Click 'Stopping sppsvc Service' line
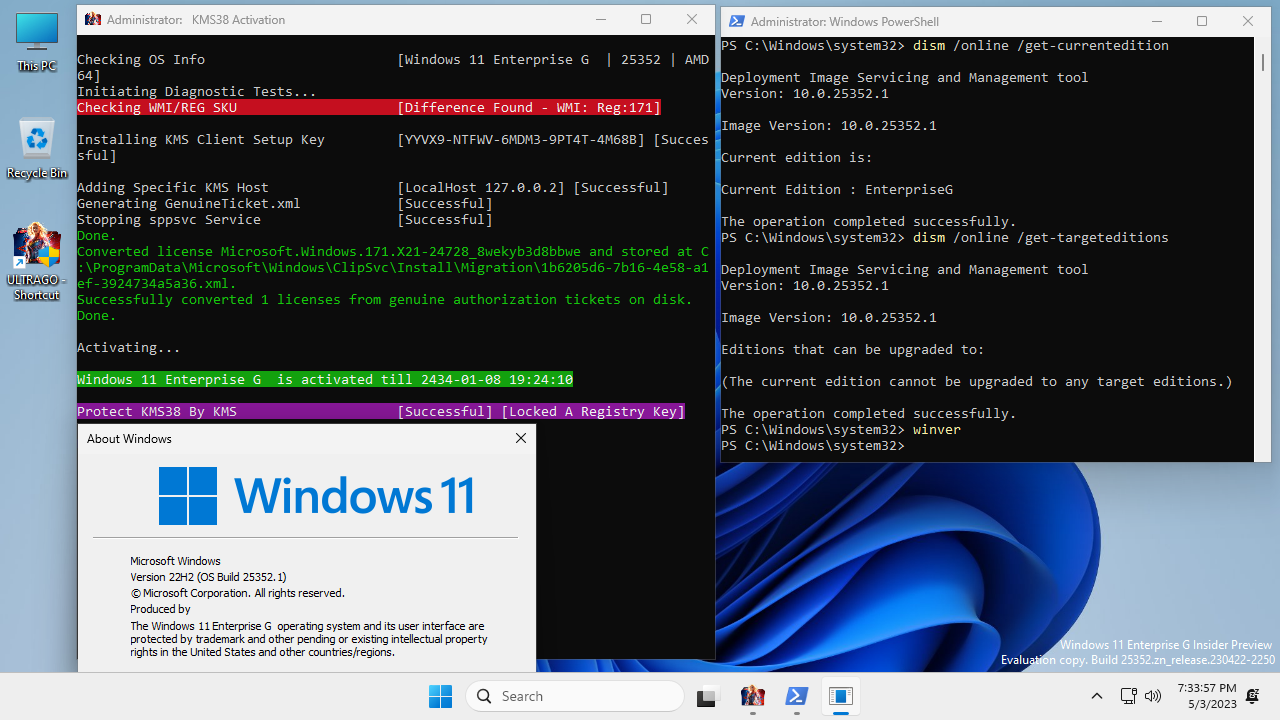 [x=285, y=219]
